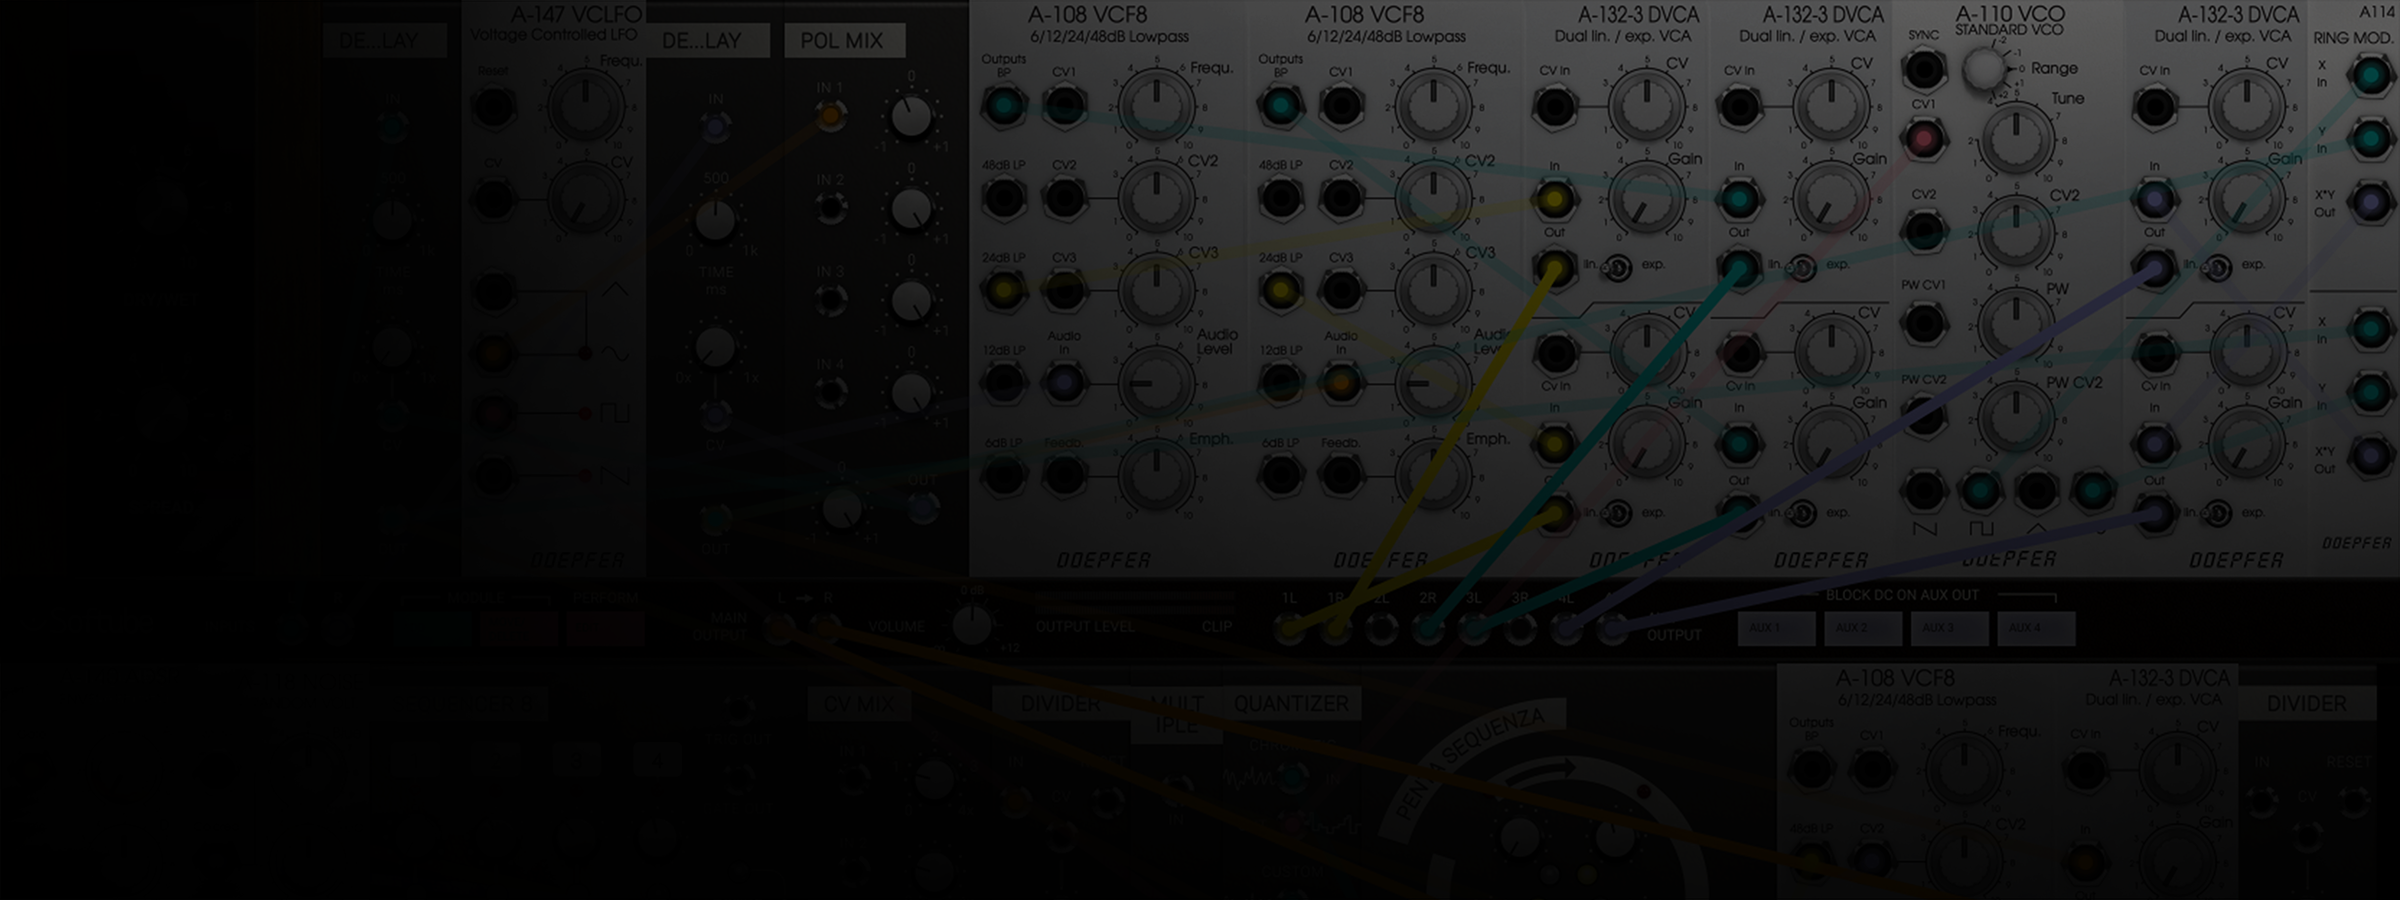Click the SYNC jack on A-110 VCO
This screenshot has height=900, width=2400.
1923,71
